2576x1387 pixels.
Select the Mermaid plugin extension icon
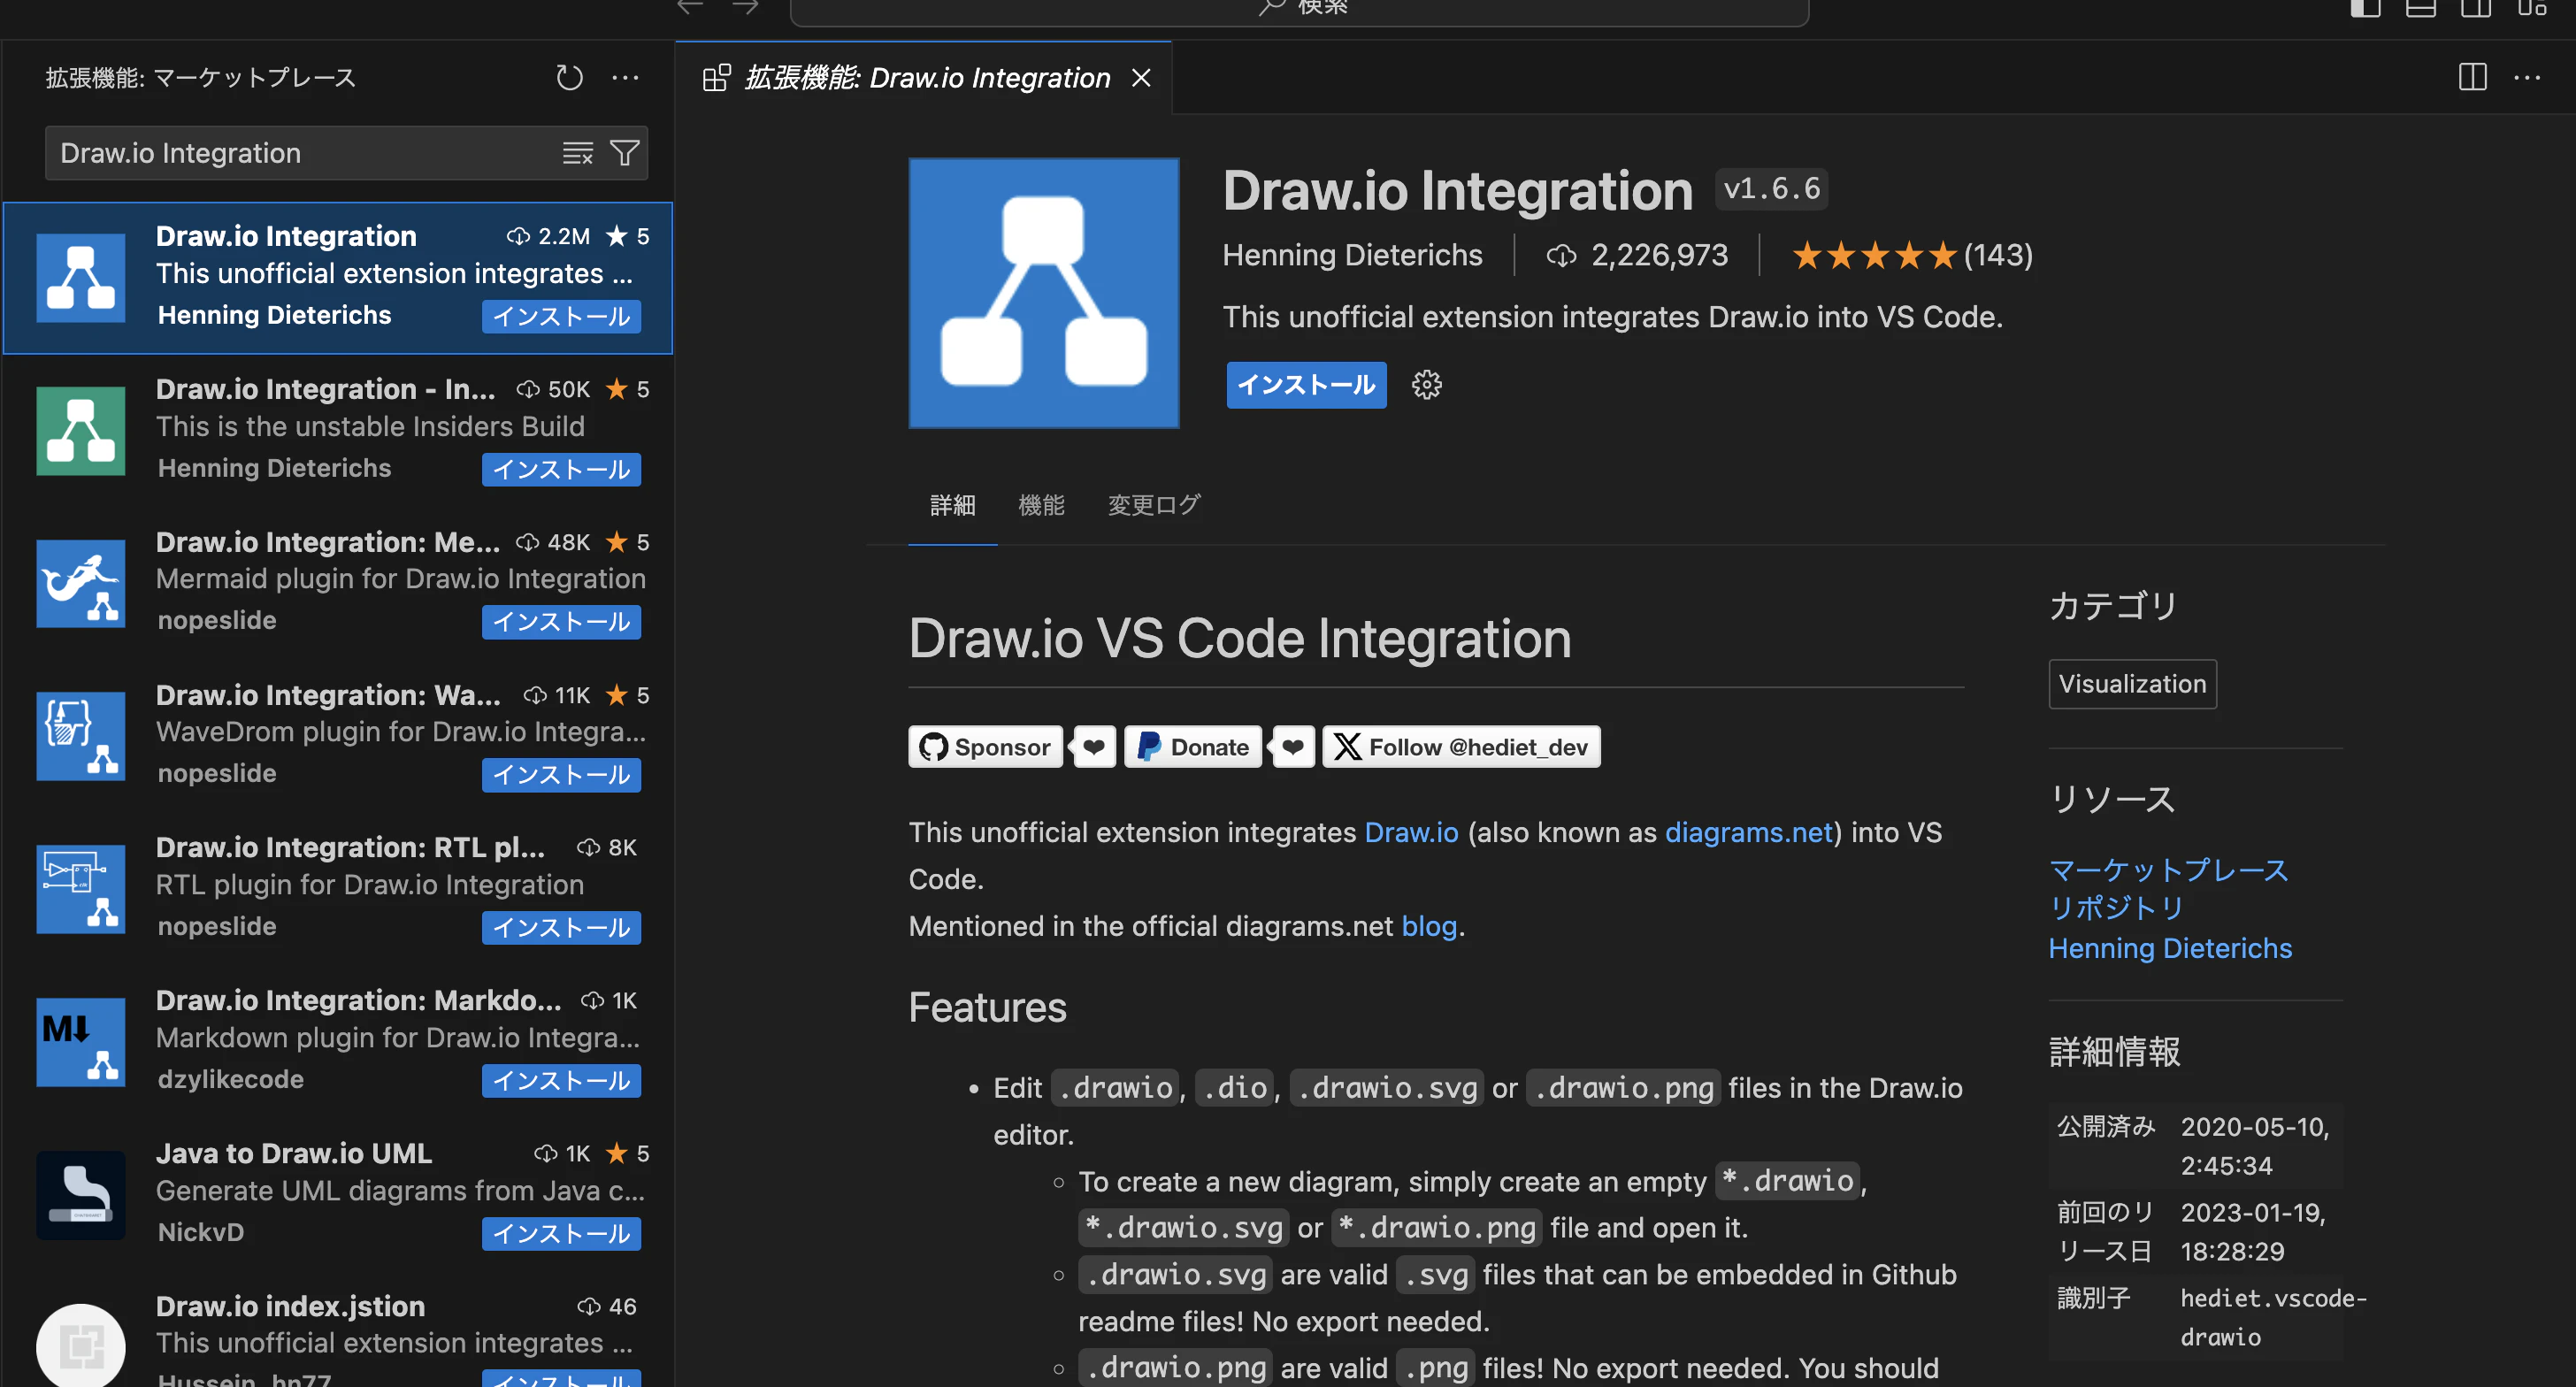(x=81, y=584)
